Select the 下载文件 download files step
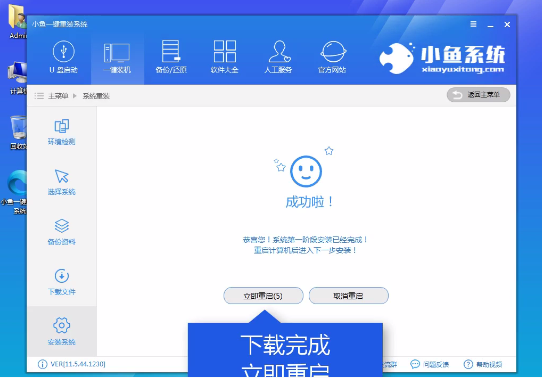The width and height of the screenshot is (542, 378). [62, 282]
